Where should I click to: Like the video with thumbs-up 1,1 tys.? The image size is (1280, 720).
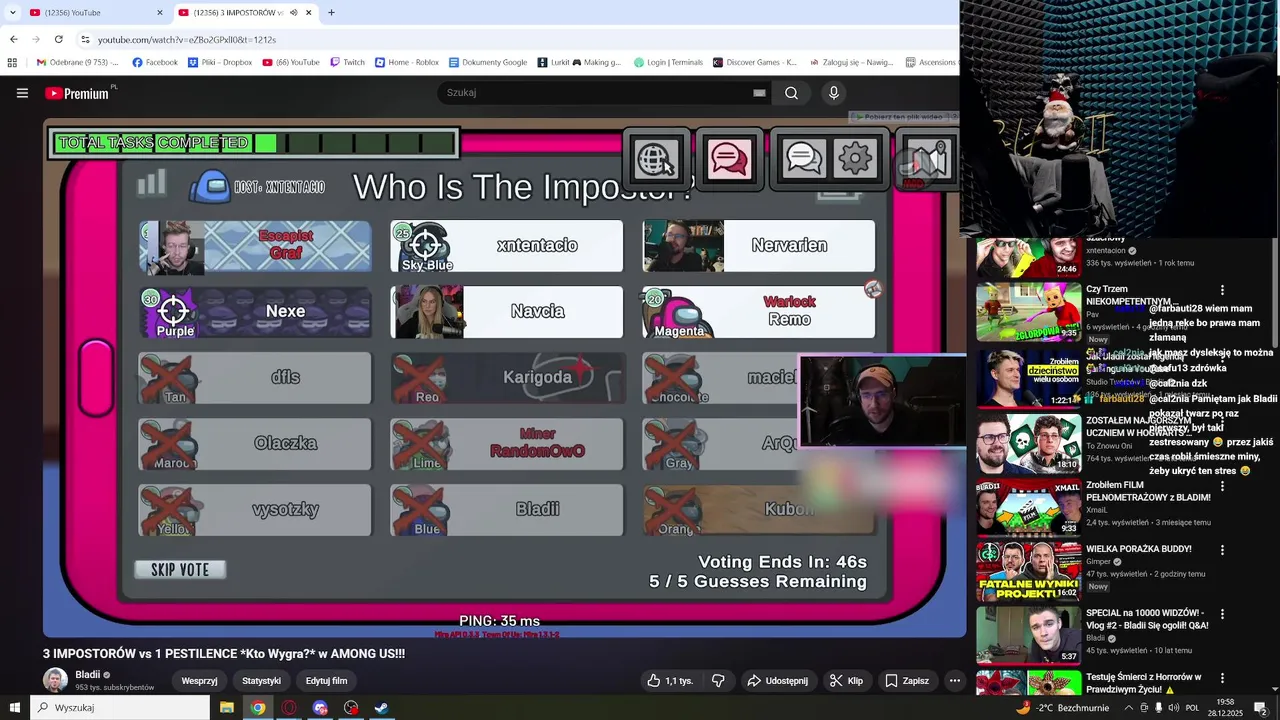[669, 681]
